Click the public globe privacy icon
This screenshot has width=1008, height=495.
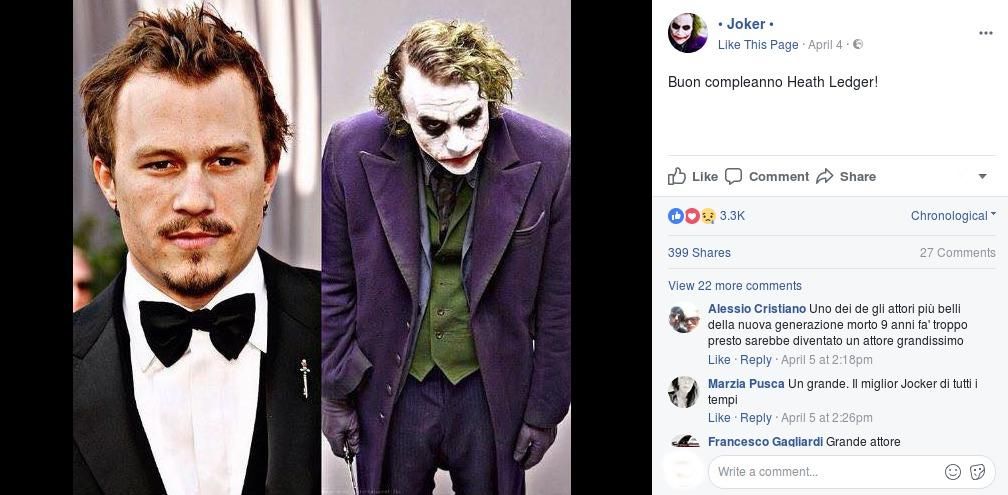pyautogui.click(x=858, y=45)
